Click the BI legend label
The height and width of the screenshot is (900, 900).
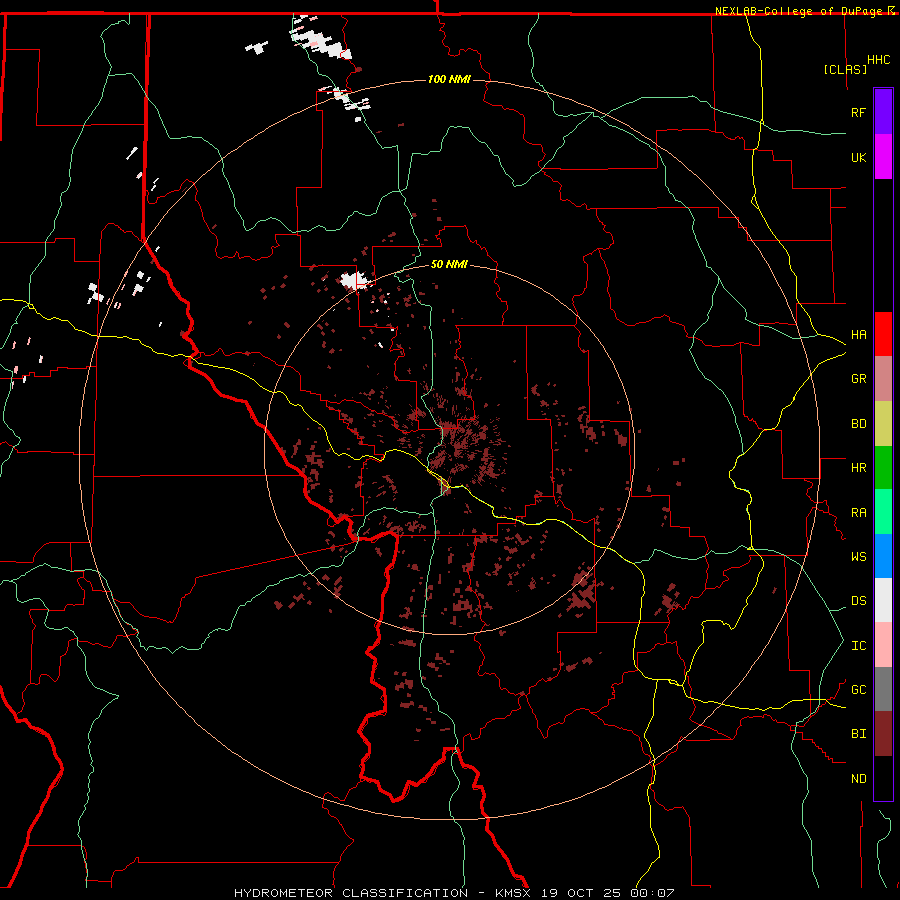pyautogui.click(x=858, y=734)
